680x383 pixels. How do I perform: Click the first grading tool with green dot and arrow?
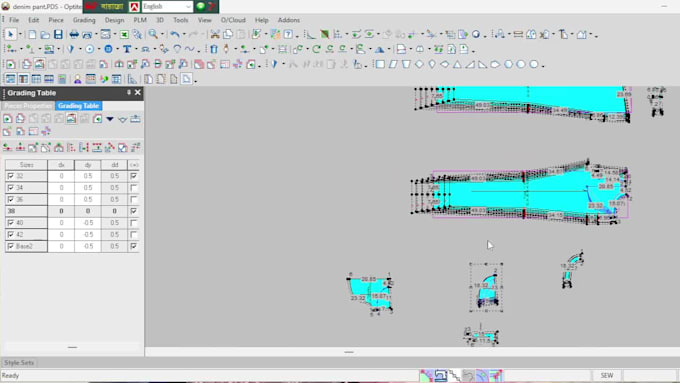click(x=7, y=147)
